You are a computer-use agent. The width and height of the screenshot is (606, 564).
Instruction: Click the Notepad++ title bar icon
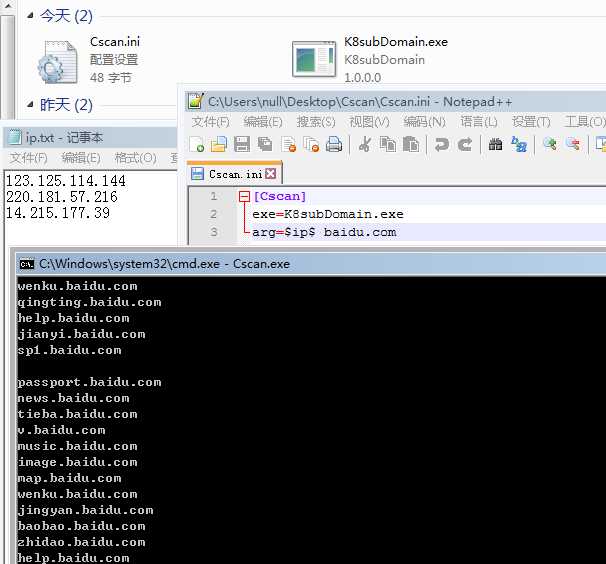pyautogui.click(x=196, y=101)
